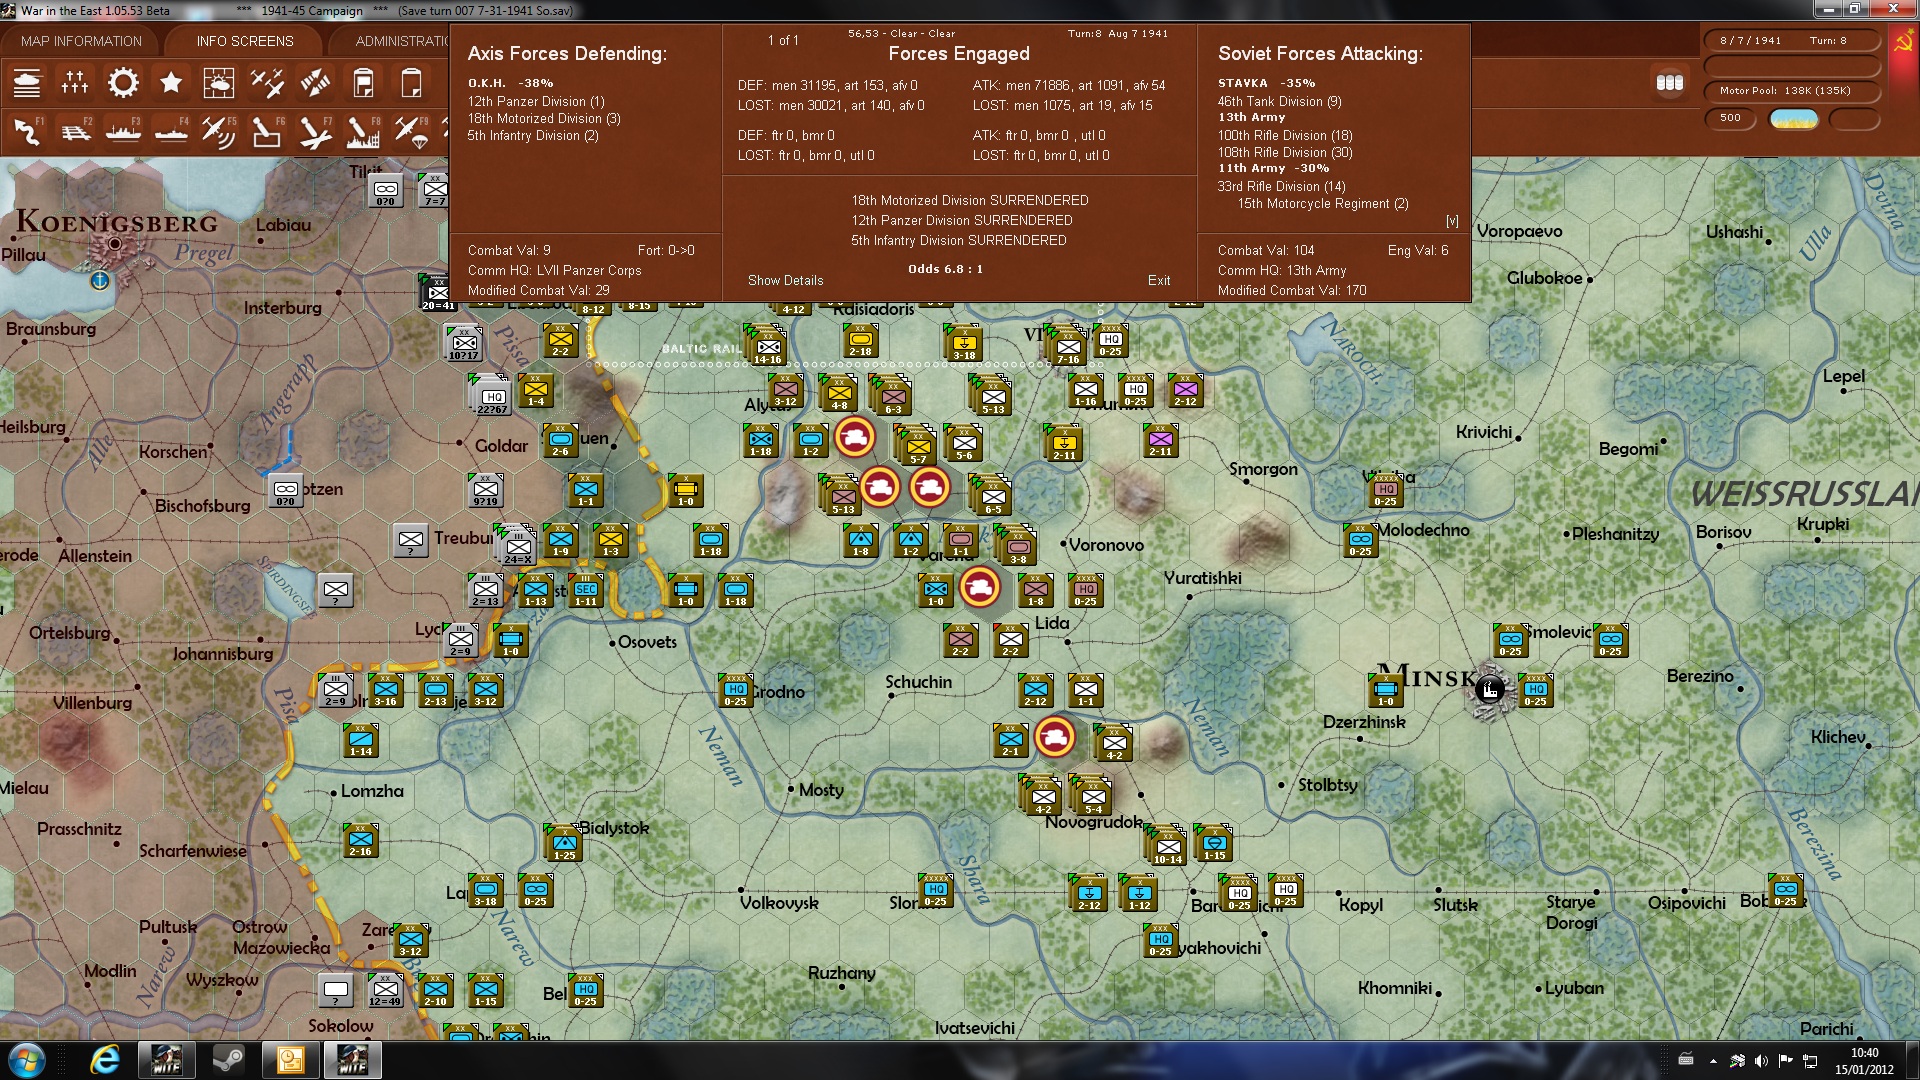Select the F3 naval transport ship icon
Viewport: 1920px width, 1080px height.
123,131
